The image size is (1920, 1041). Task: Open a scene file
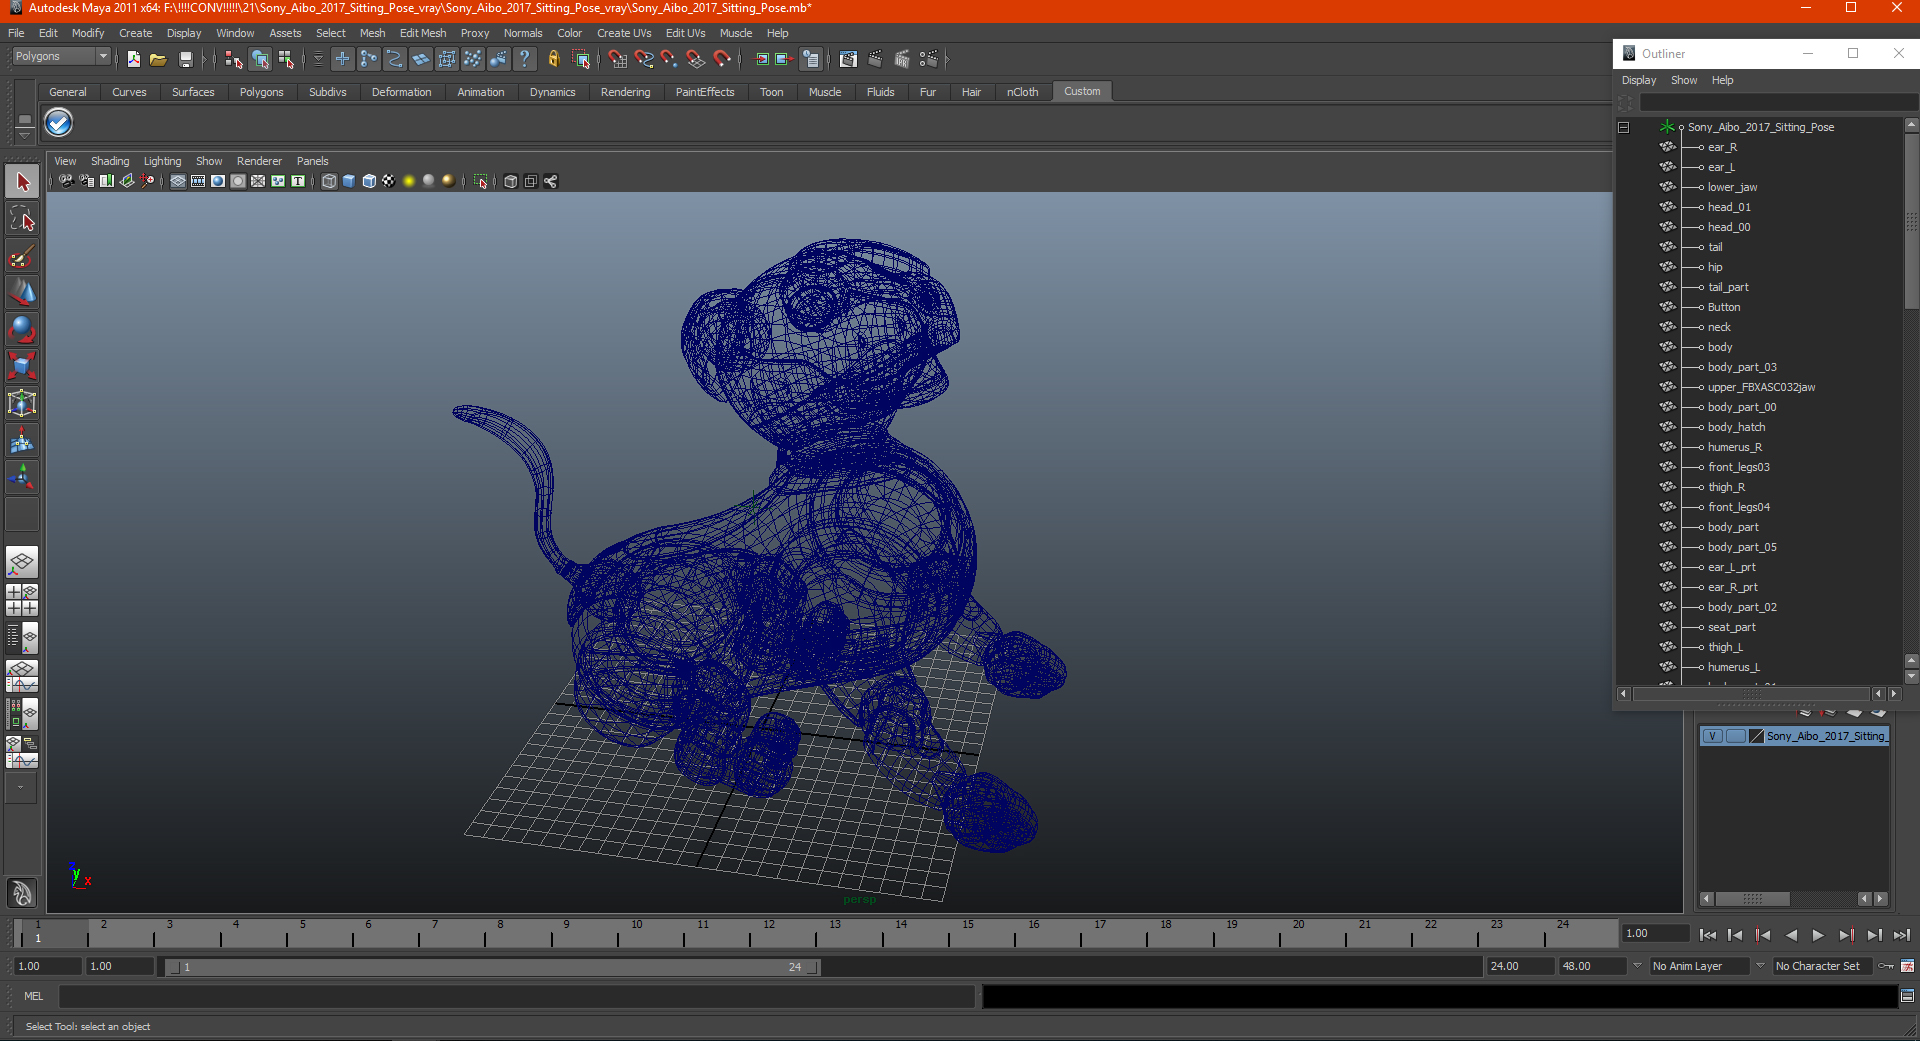pos(158,59)
